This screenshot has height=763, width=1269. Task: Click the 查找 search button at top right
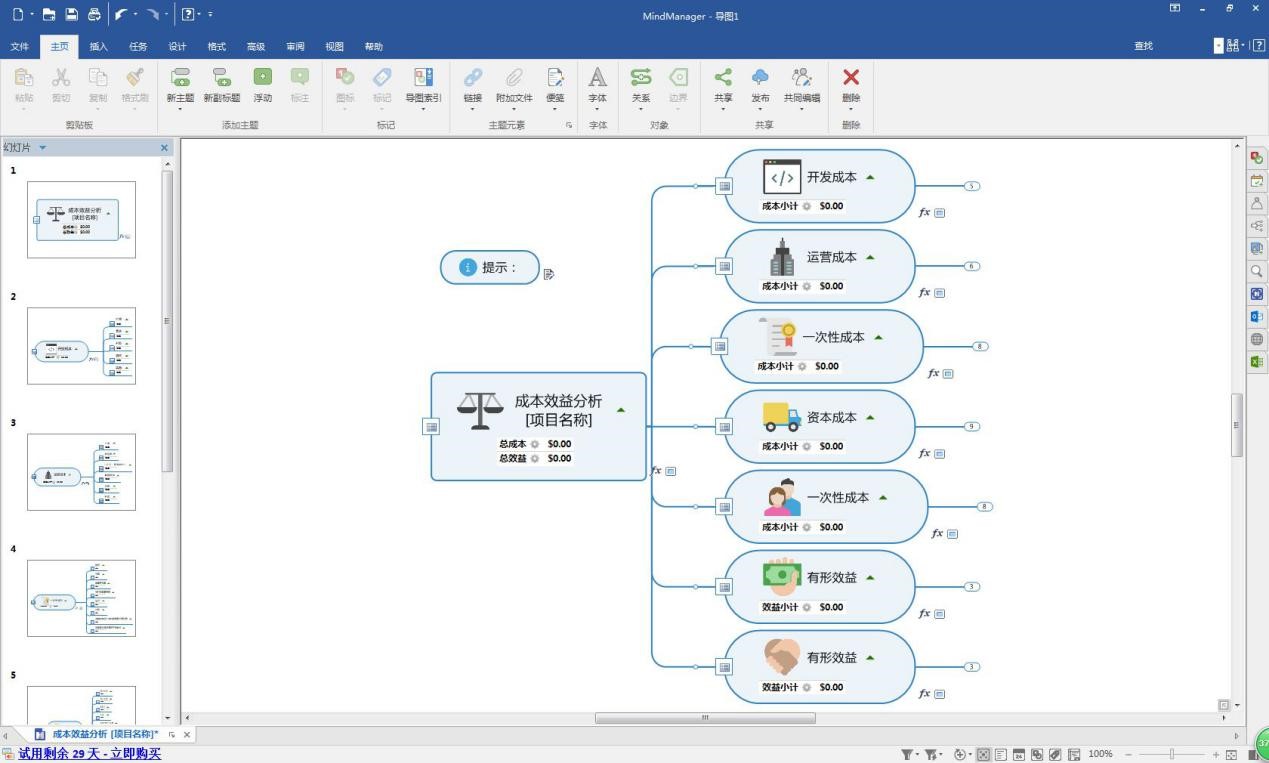tap(1143, 46)
